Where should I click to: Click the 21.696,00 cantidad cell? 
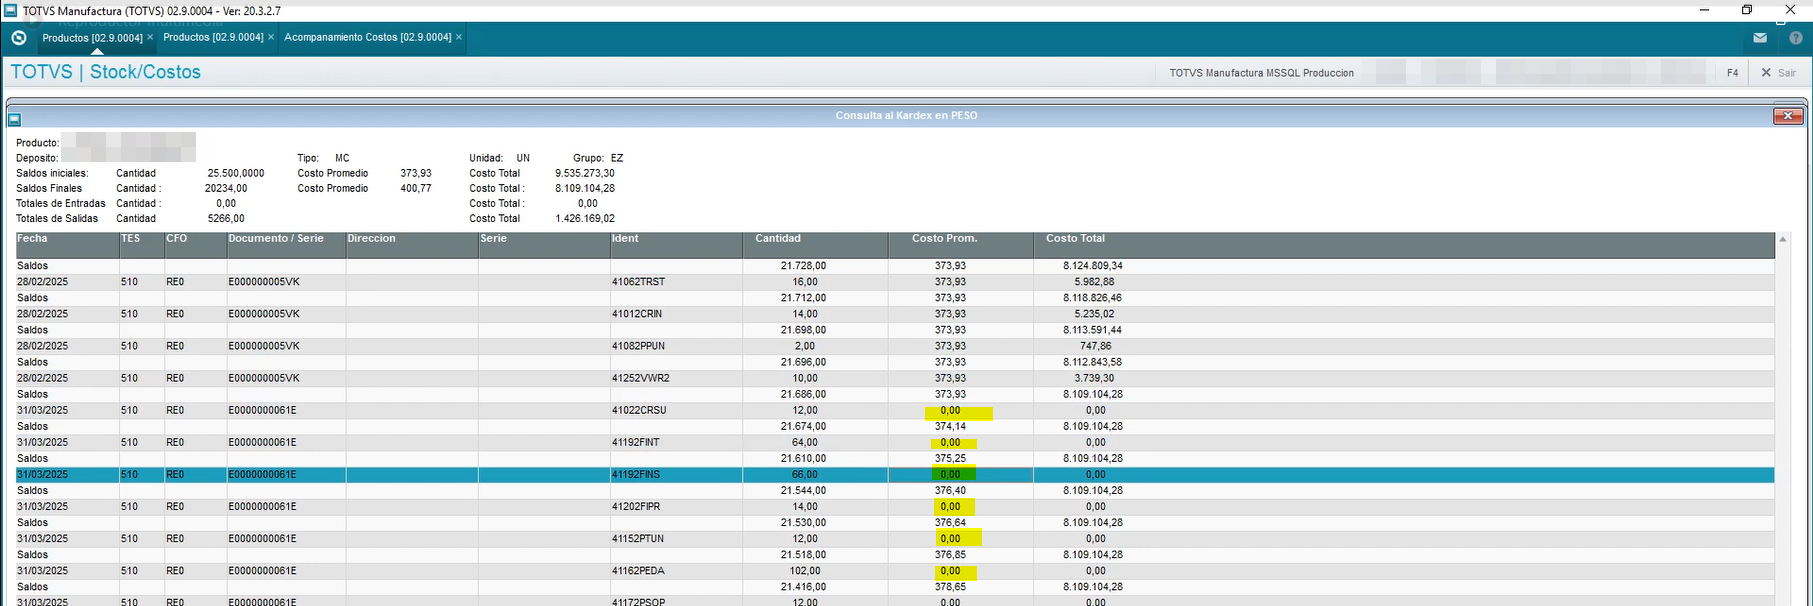click(803, 362)
